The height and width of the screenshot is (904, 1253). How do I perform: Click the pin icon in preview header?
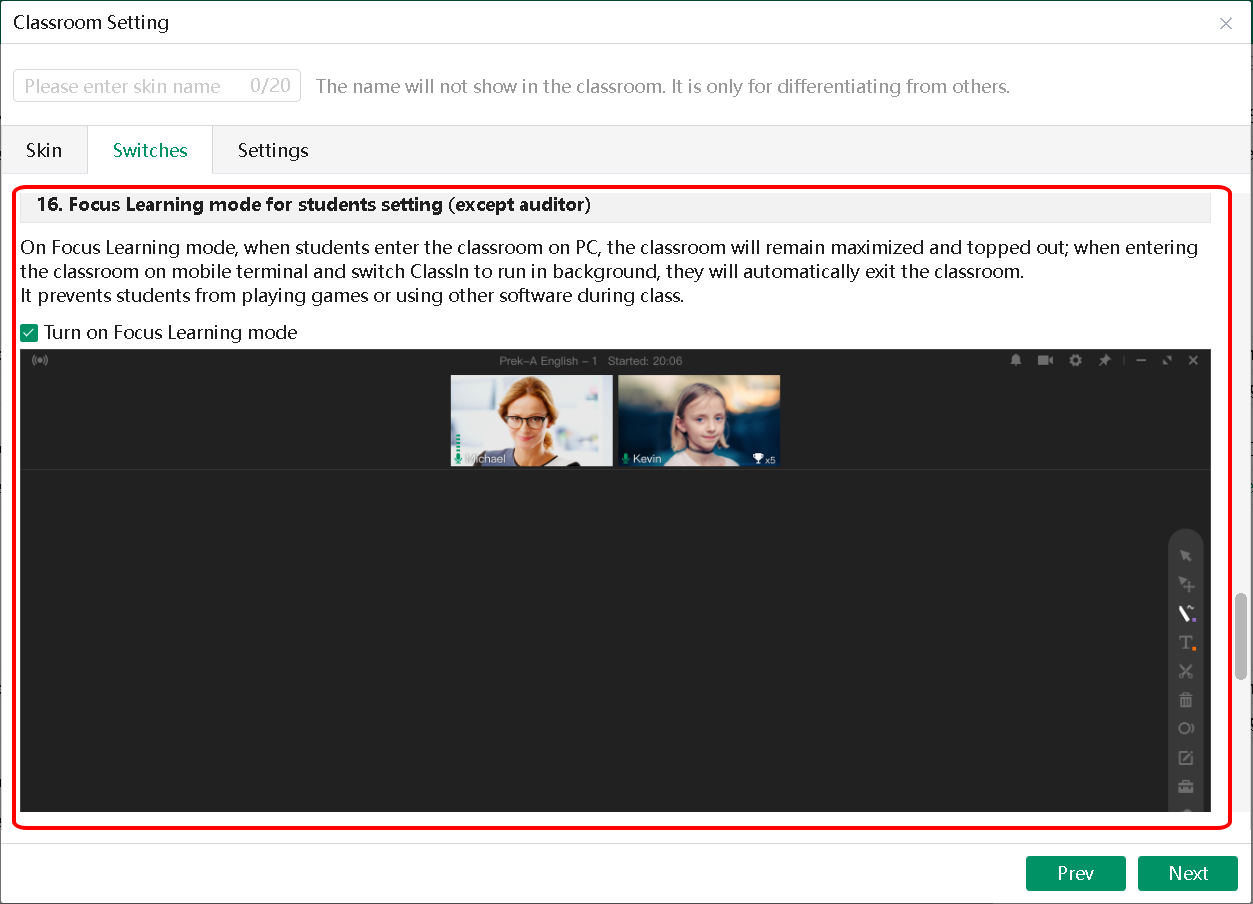point(1104,360)
